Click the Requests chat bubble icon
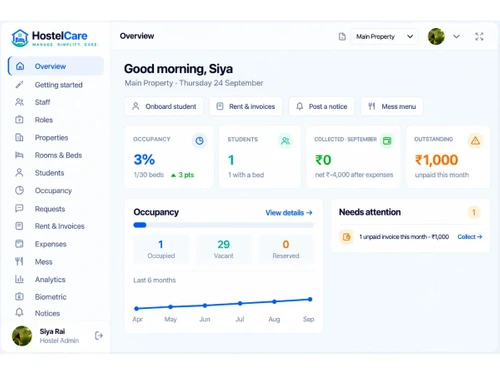Image resolution: width=500 pixels, height=375 pixels. 19,209
